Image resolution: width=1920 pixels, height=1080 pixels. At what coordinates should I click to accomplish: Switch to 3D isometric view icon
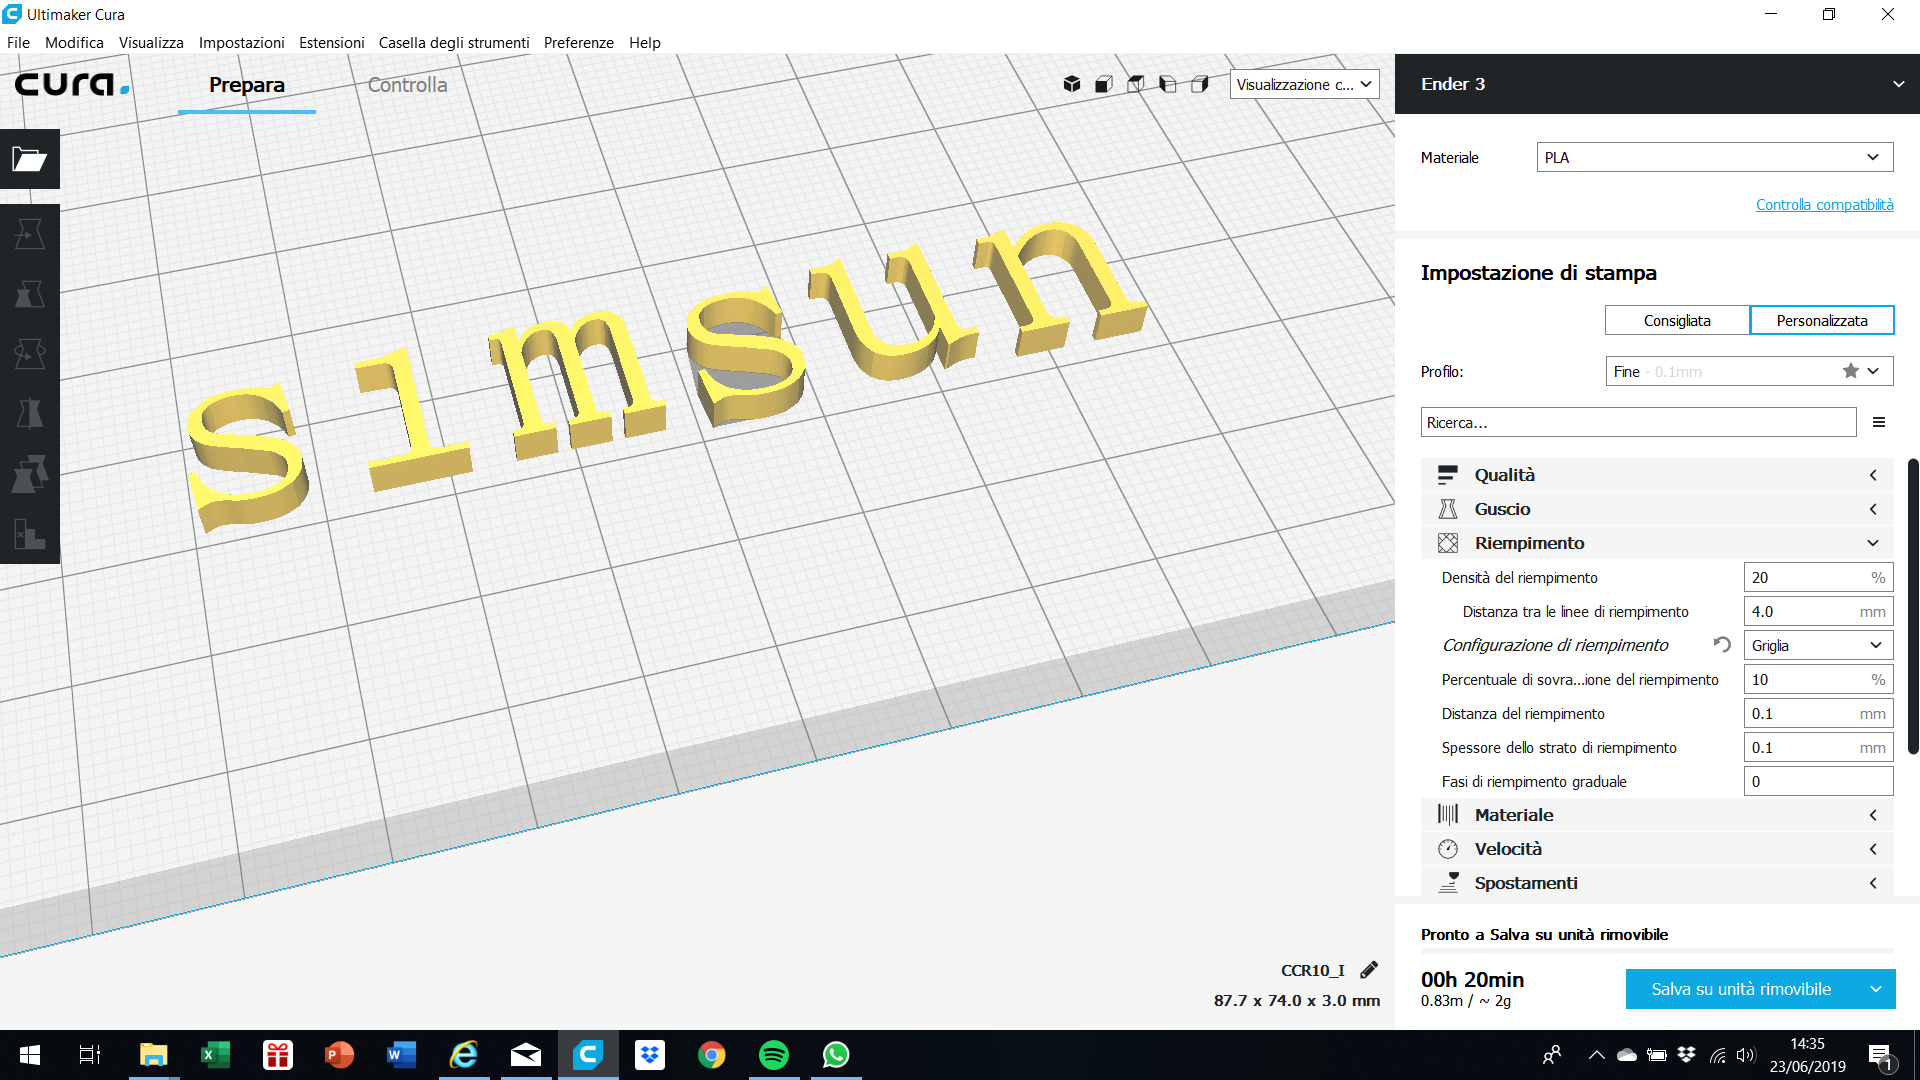1071,84
